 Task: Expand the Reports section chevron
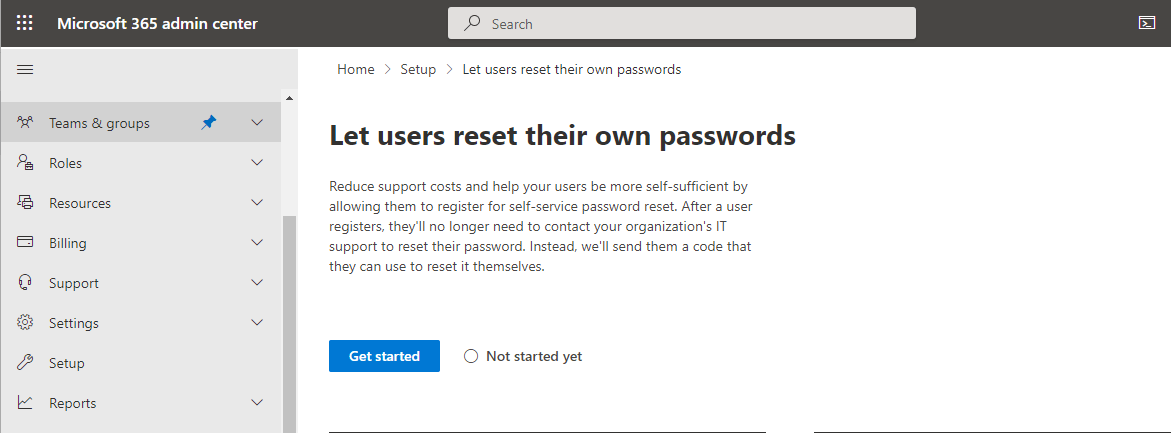tap(257, 402)
